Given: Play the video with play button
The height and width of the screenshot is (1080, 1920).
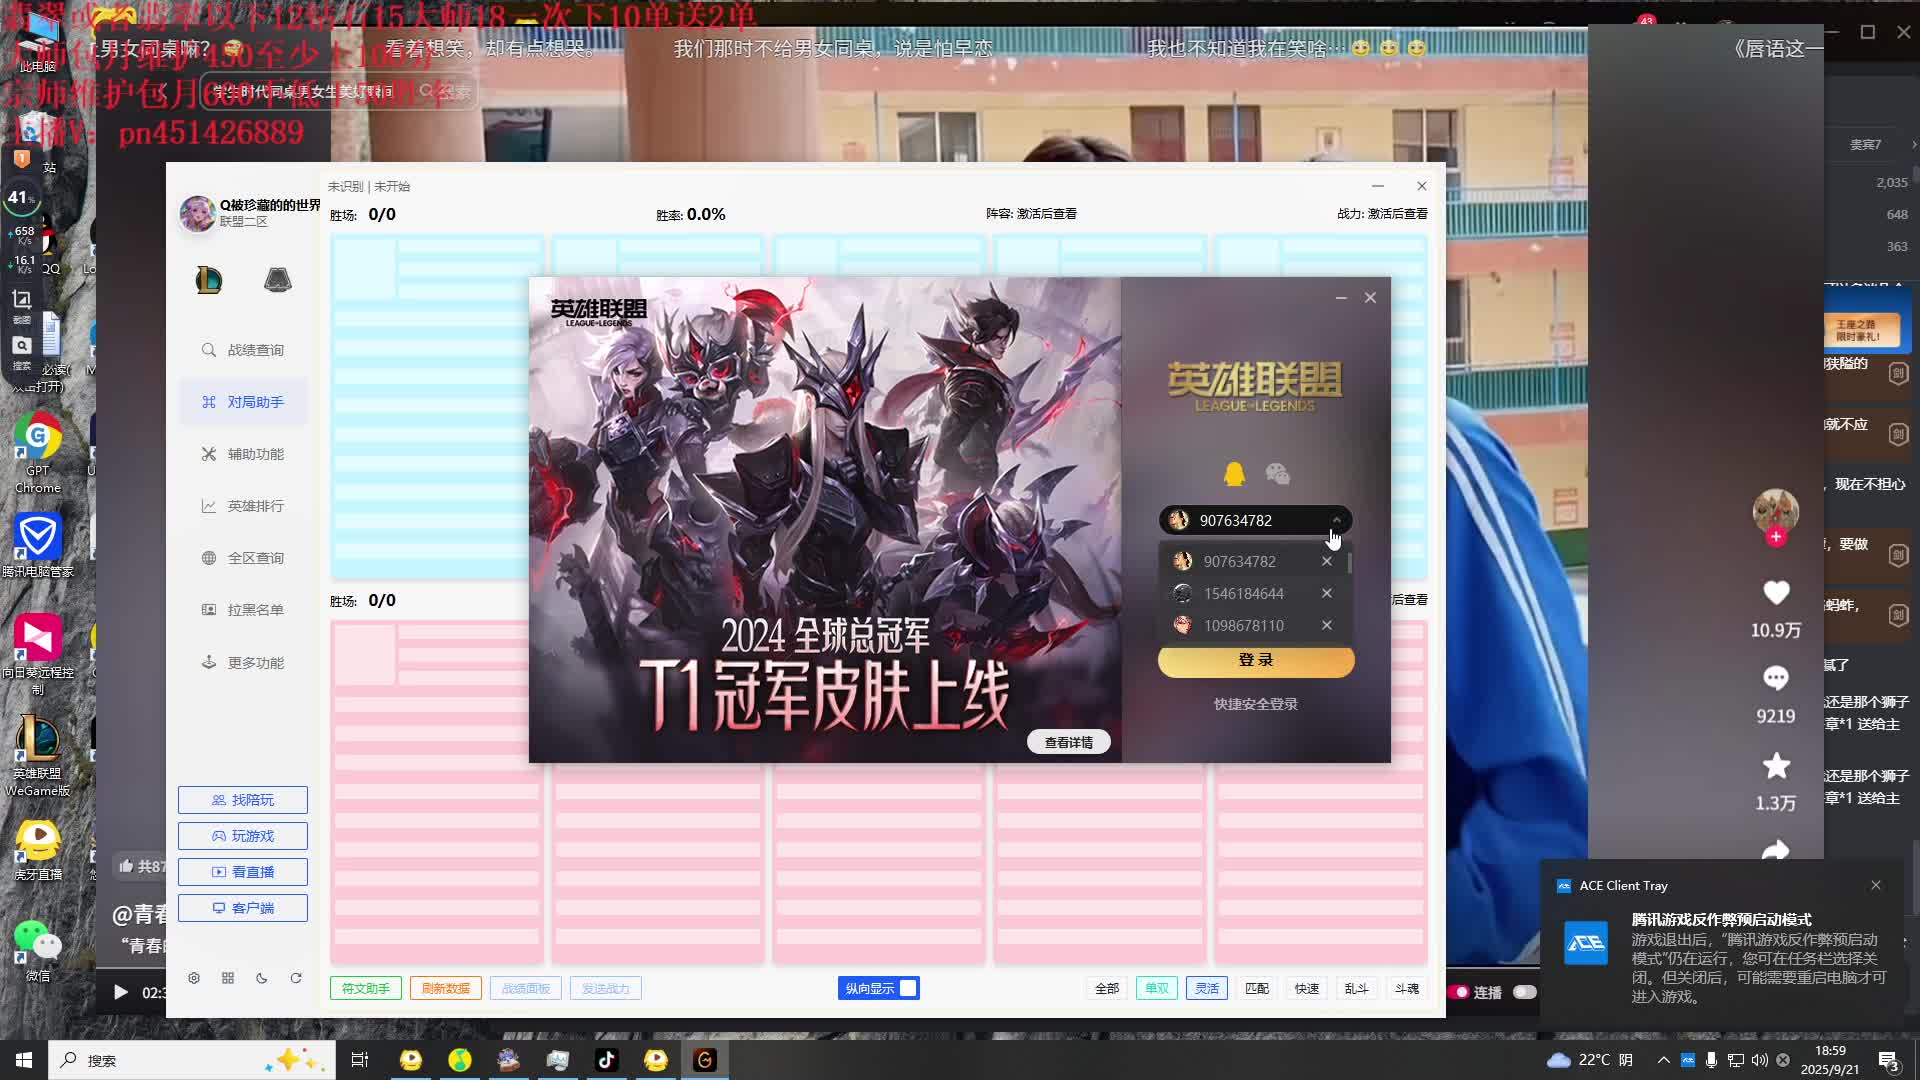Looking at the screenshot, I should pos(120,992).
